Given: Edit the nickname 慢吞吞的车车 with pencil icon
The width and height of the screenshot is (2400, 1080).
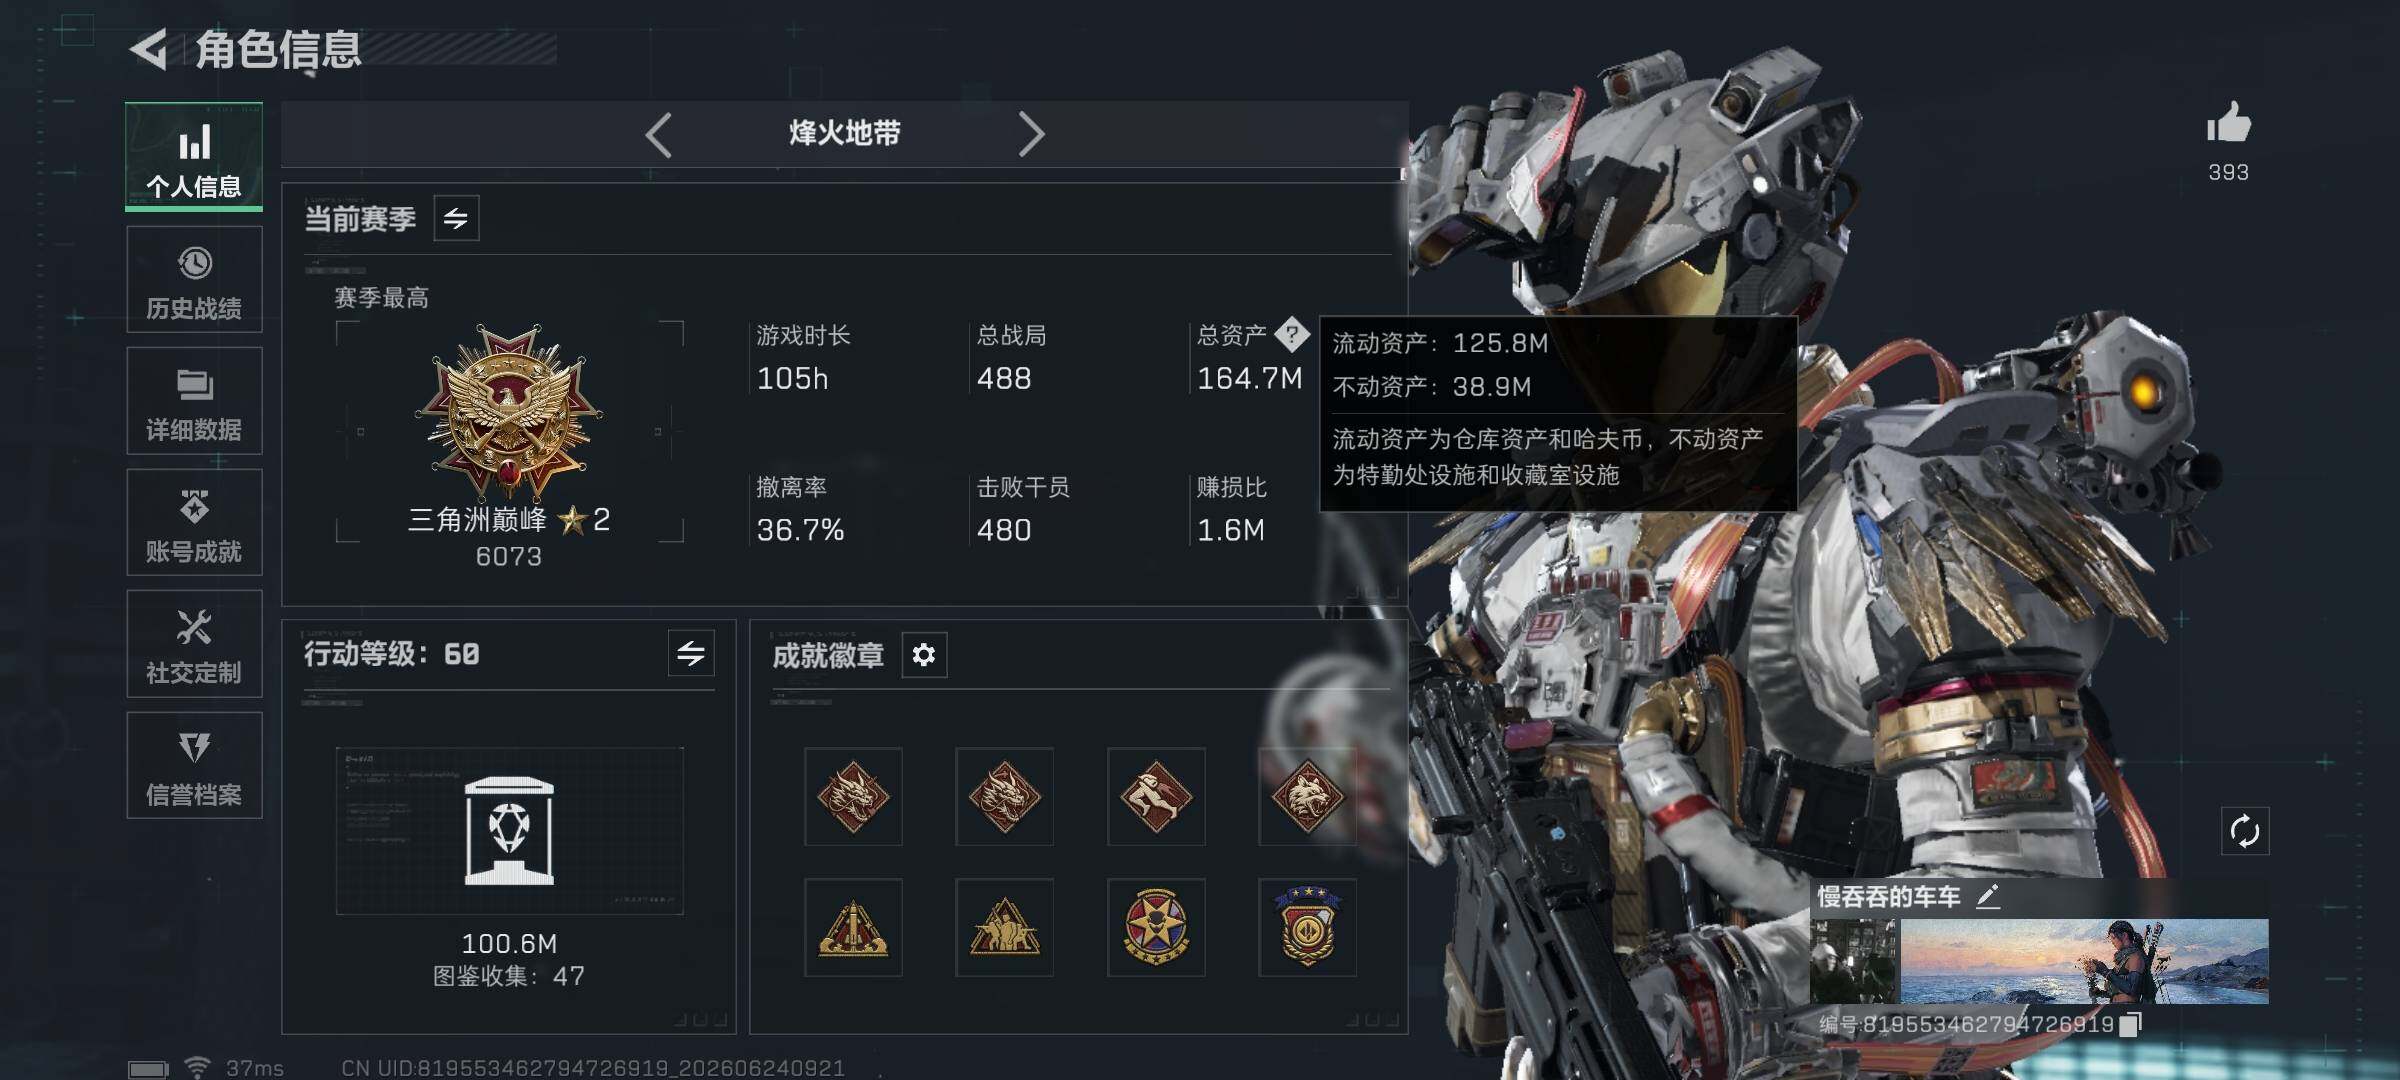Looking at the screenshot, I should 1988,896.
